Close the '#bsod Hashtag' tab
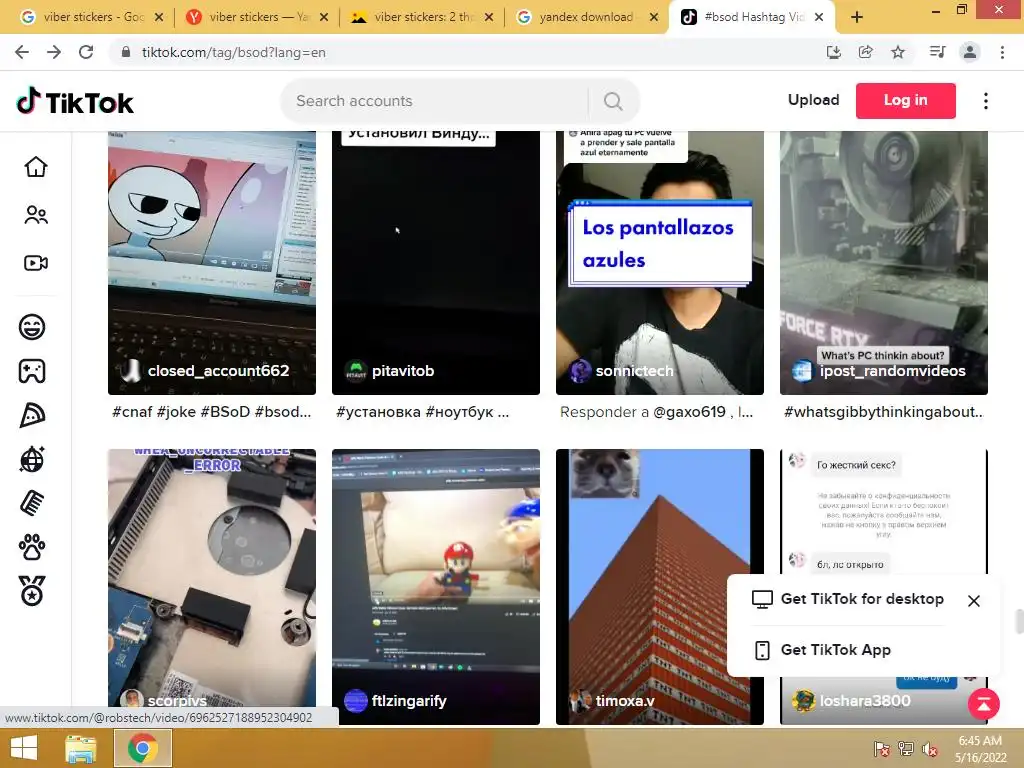The width and height of the screenshot is (1024, 768). tap(819, 17)
